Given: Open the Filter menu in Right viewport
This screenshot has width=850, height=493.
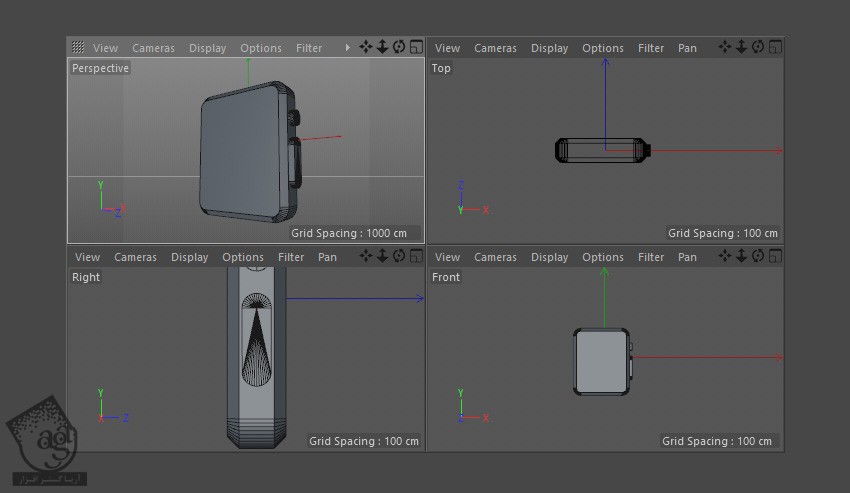Looking at the screenshot, I should (x=291, y=257).
